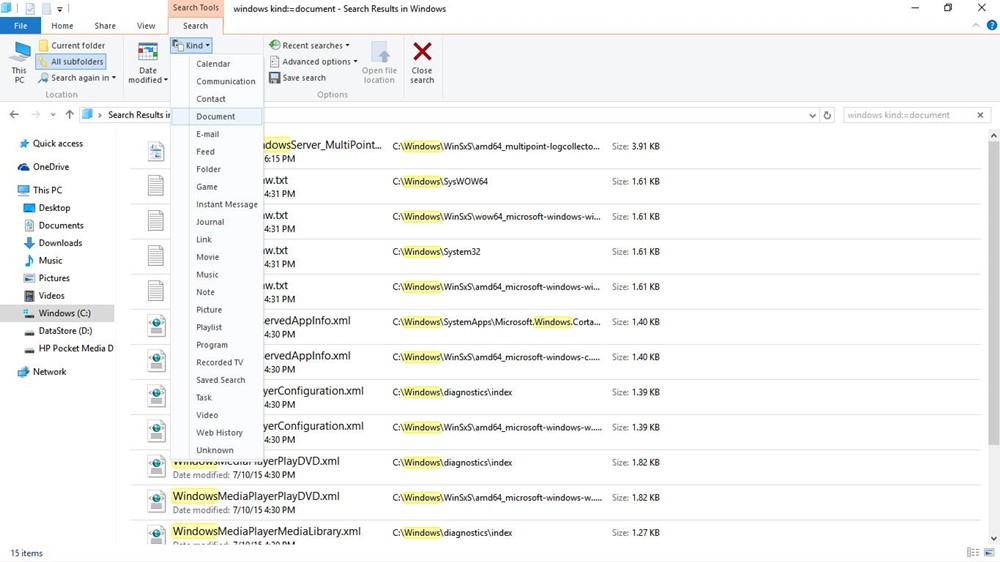The width and height of the screenshot is (1000, 562).
Task: Expand address bar history chevron
Action: click(812, 115)
